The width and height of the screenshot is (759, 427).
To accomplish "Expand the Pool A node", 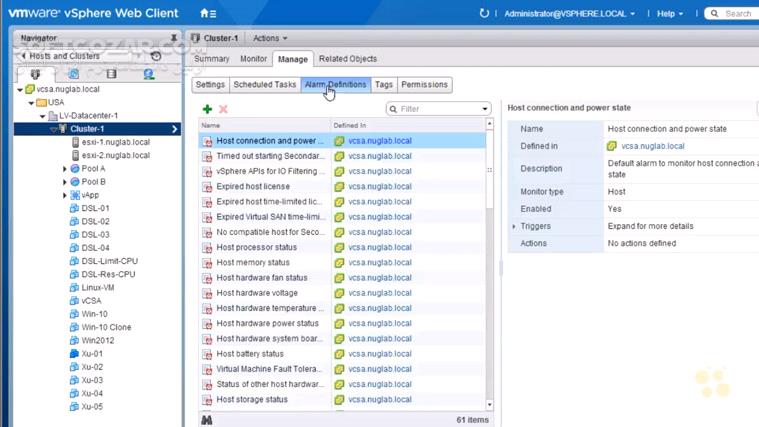I will 64,169.
